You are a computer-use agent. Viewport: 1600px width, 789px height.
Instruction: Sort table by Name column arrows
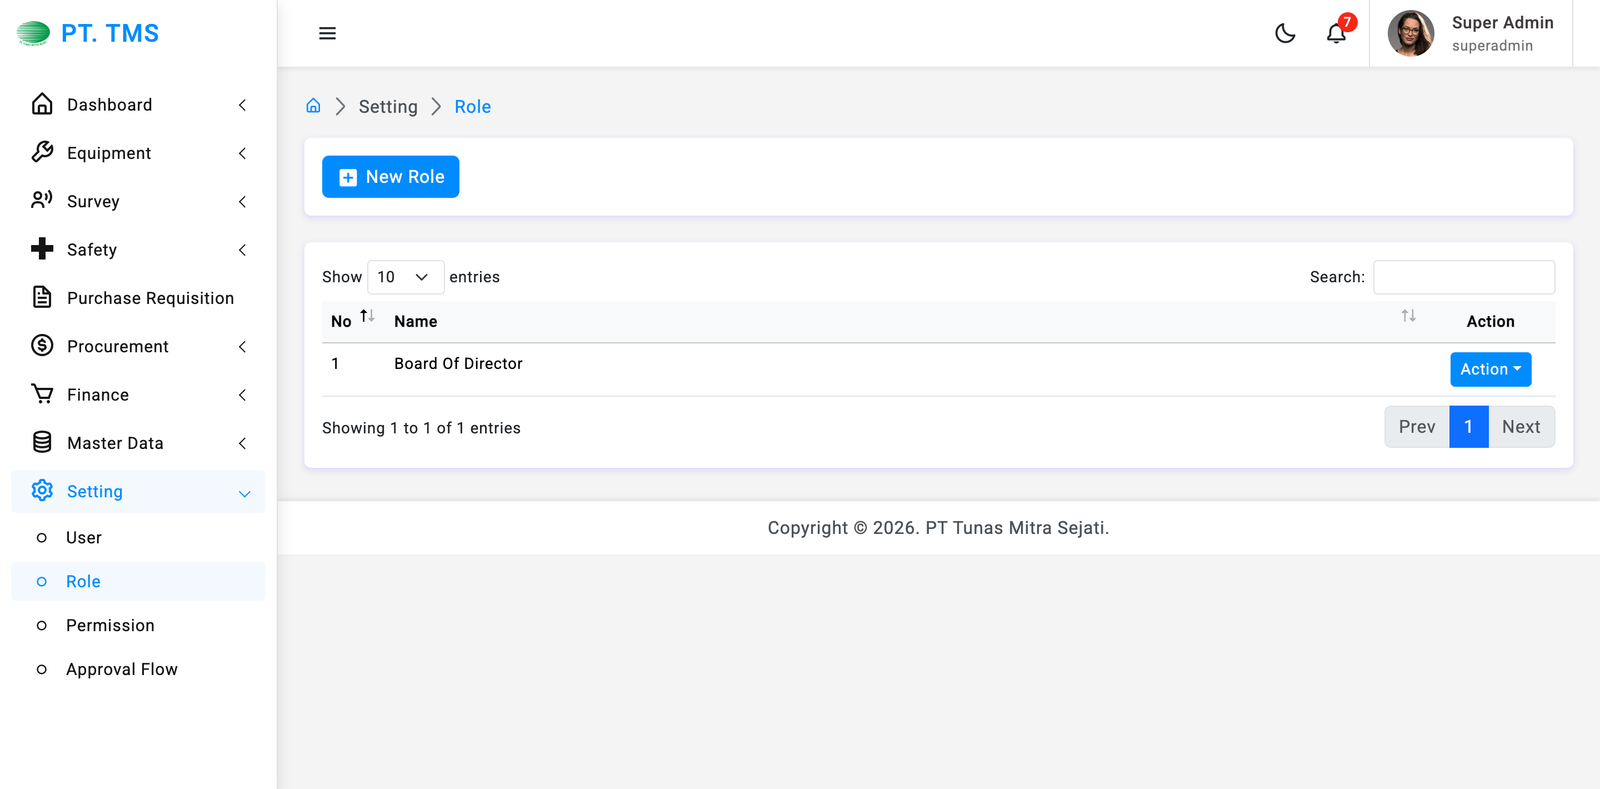pos(1408,317)
